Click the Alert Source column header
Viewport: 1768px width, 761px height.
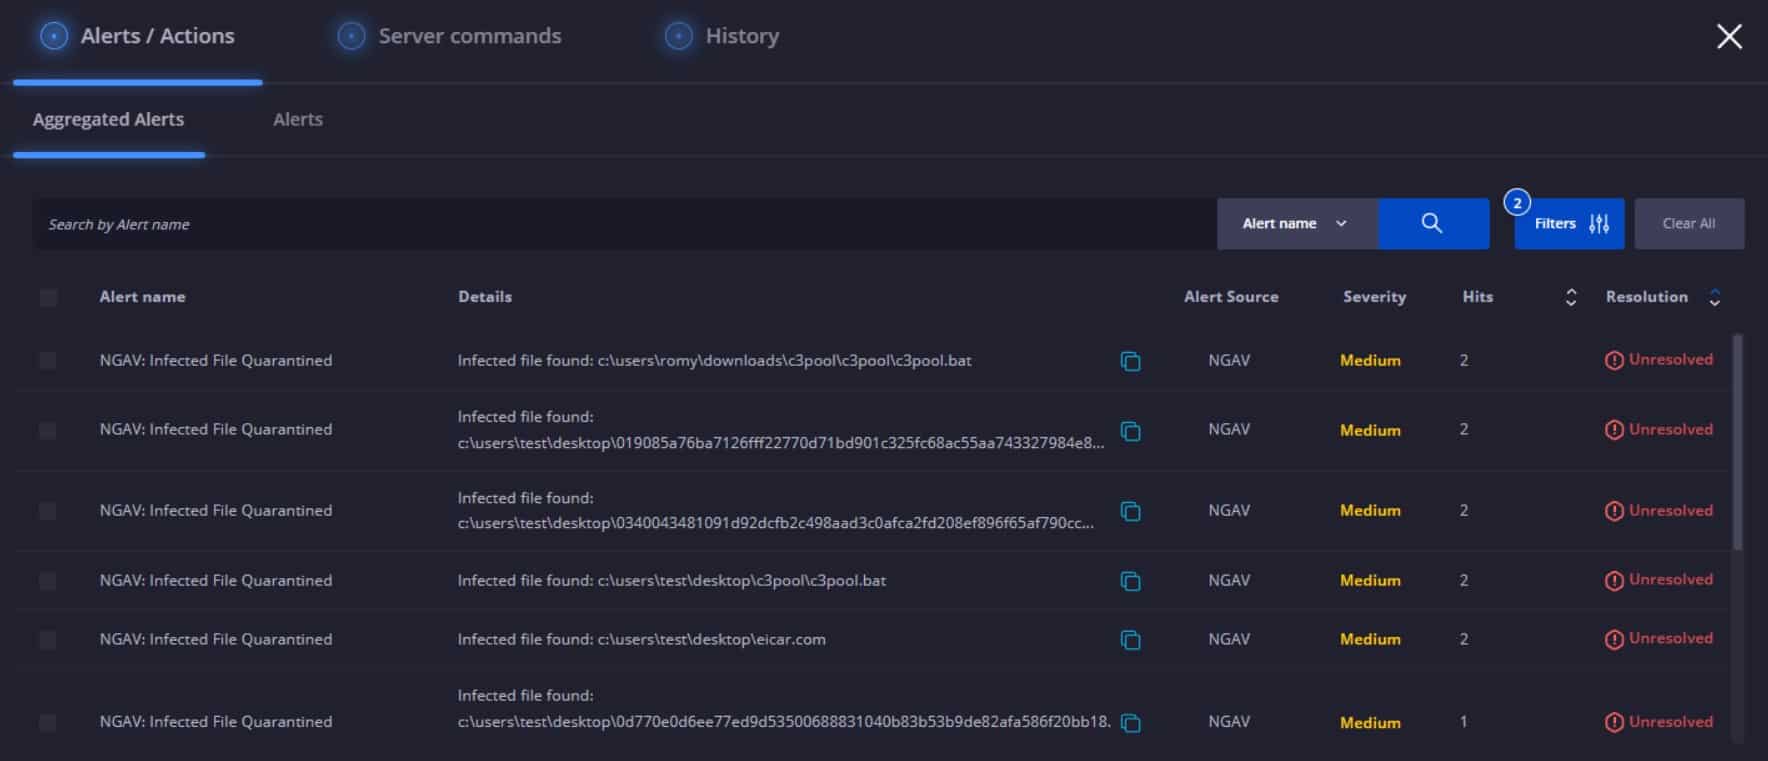[1231, 297]
